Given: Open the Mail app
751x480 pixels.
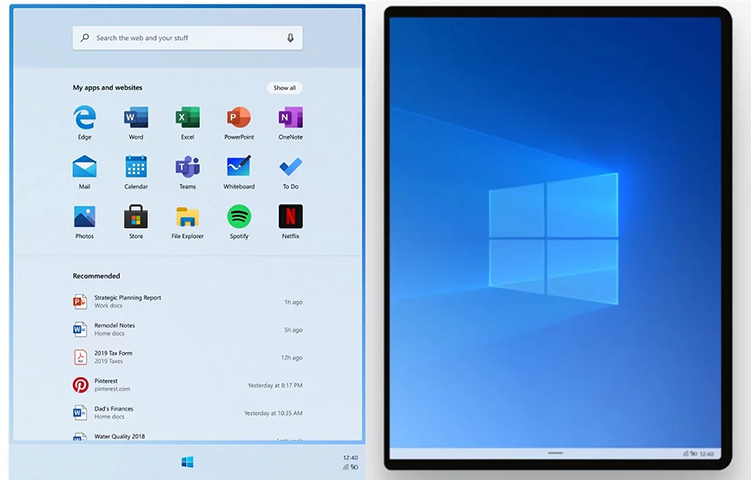Looking at the screenshot, I should 84,167.
